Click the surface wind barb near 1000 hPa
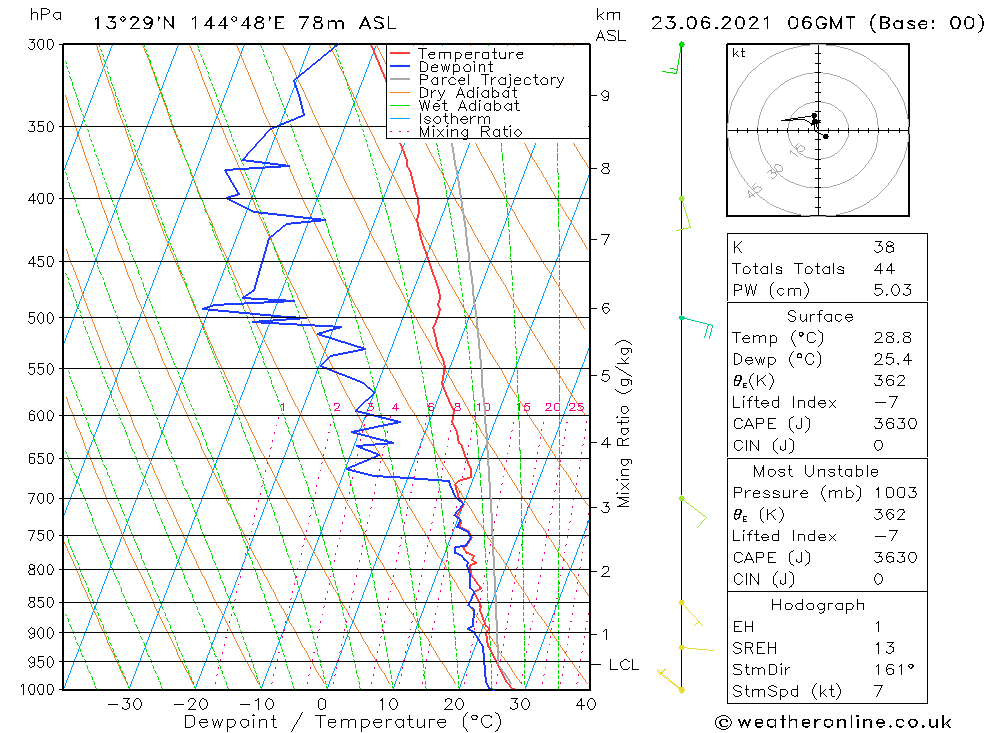This screenshot has width=1000, height=733. coord(670,680)
